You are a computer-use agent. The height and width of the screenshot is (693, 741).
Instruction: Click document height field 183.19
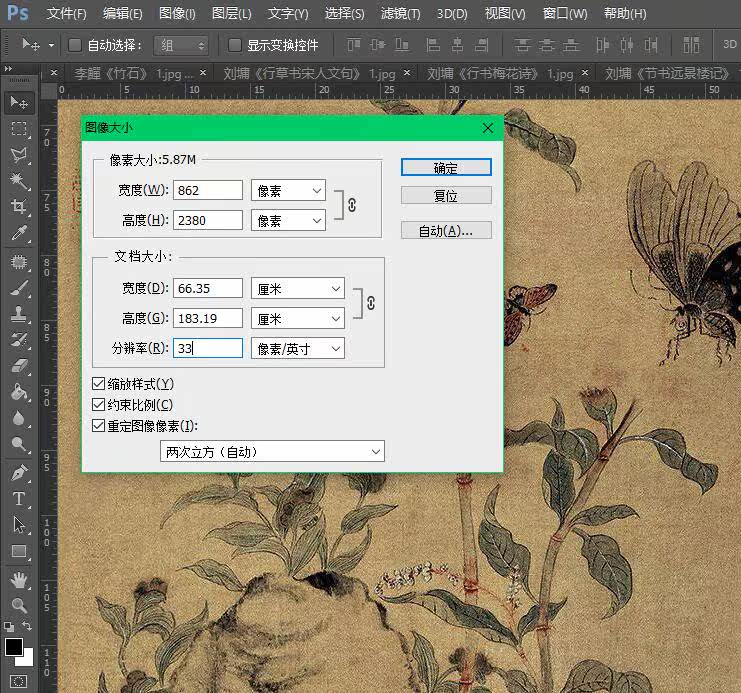point(208,319)
